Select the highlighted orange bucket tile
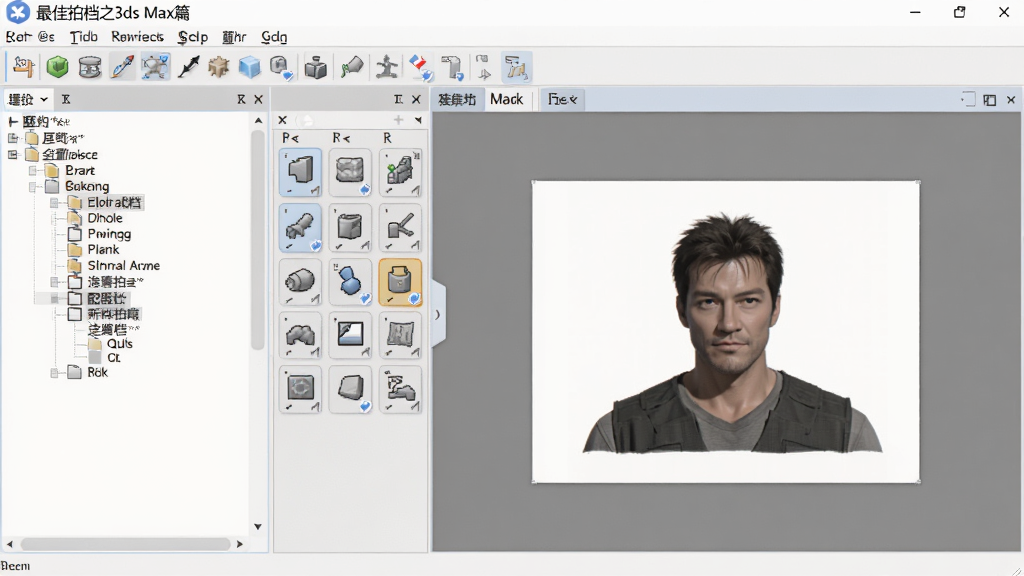This screenshot has height=576, width=1024. pyautogui.click(x=400, y=282)
